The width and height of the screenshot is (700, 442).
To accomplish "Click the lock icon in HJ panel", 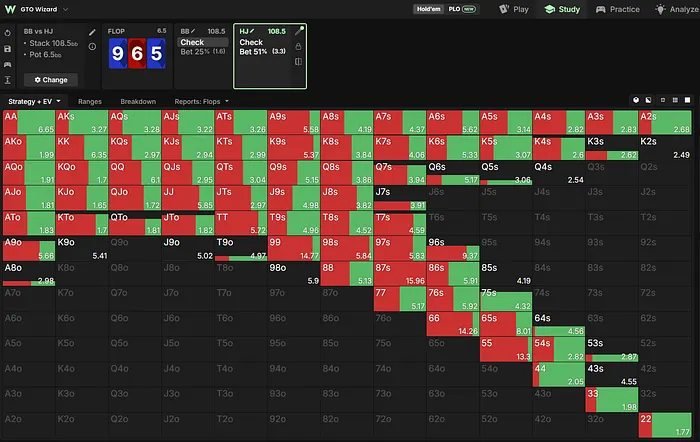I will (298, 46).
